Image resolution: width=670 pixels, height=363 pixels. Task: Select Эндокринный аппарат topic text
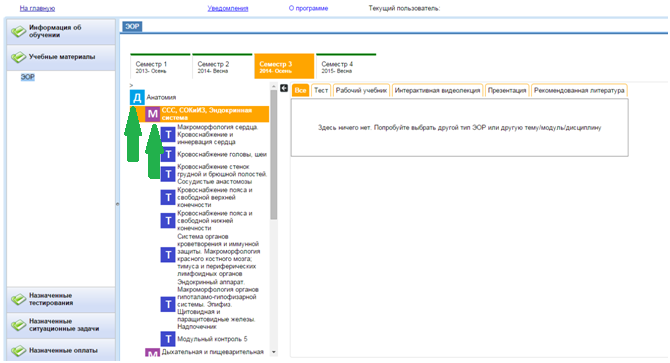tap(217, 304)
